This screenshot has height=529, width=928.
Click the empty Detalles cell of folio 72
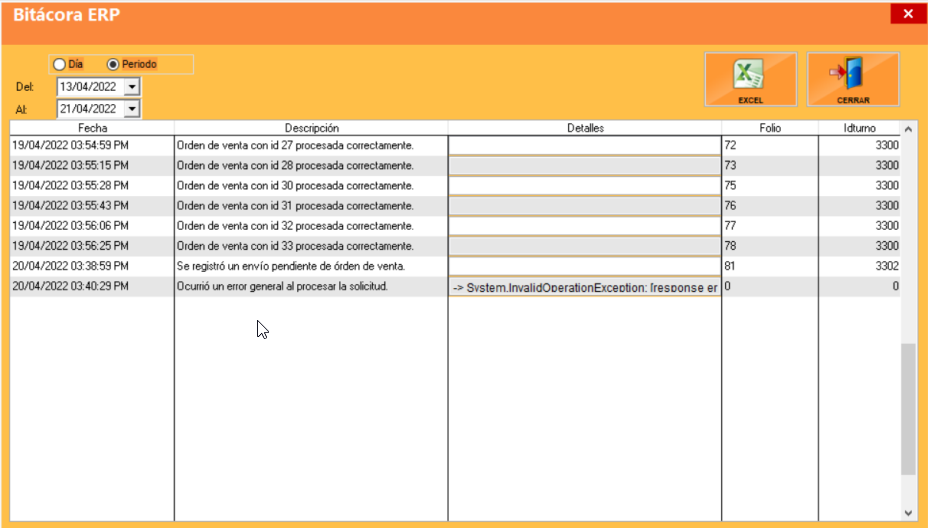[585, 146]
